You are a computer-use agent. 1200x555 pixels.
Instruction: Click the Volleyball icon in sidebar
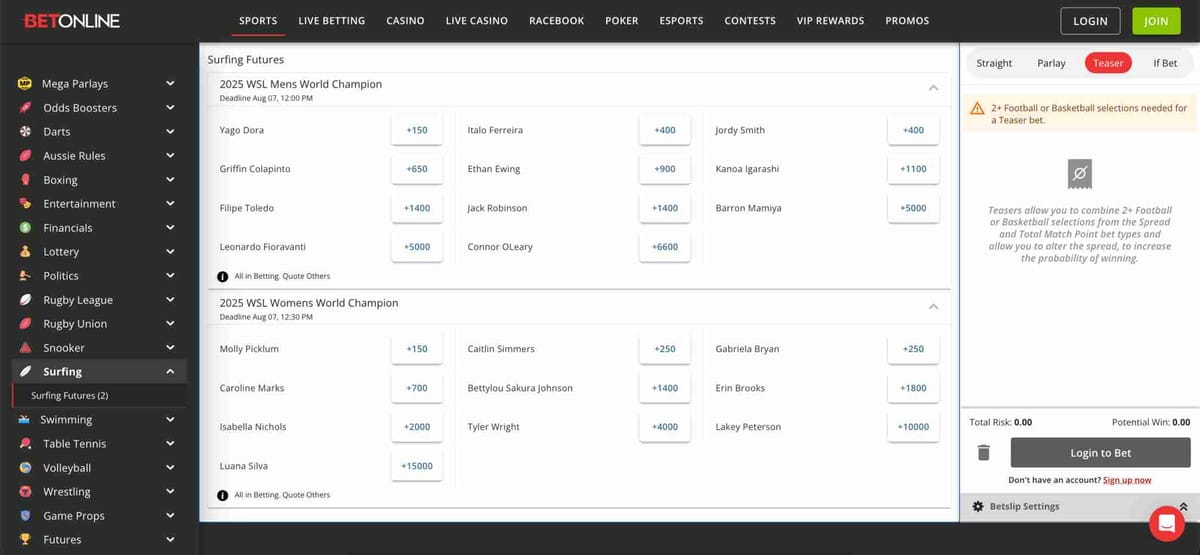[25, 468]
